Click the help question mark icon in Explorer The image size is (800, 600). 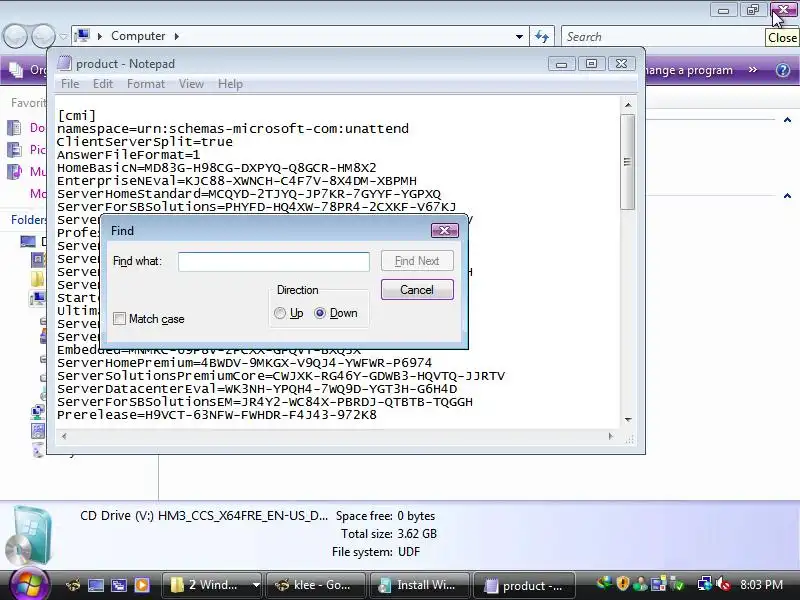783,70
